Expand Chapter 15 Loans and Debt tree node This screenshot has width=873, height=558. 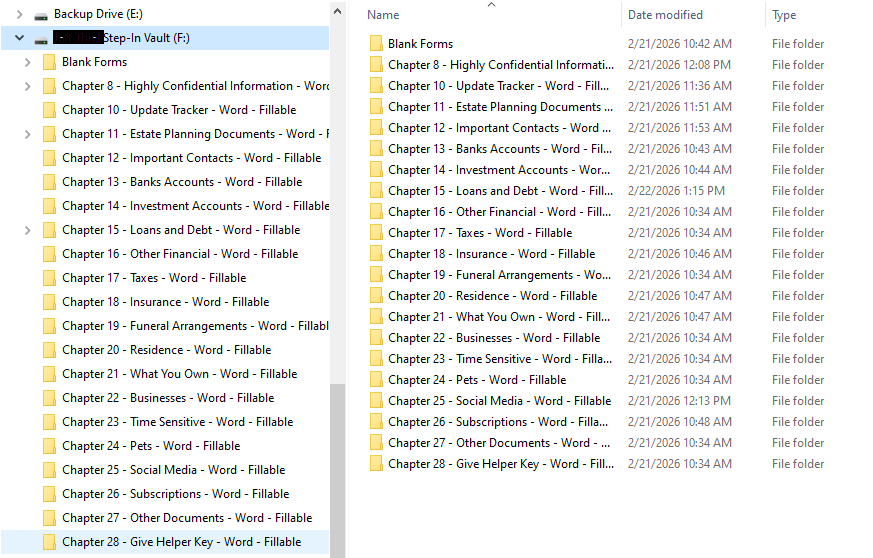click(x=27, y=229)
